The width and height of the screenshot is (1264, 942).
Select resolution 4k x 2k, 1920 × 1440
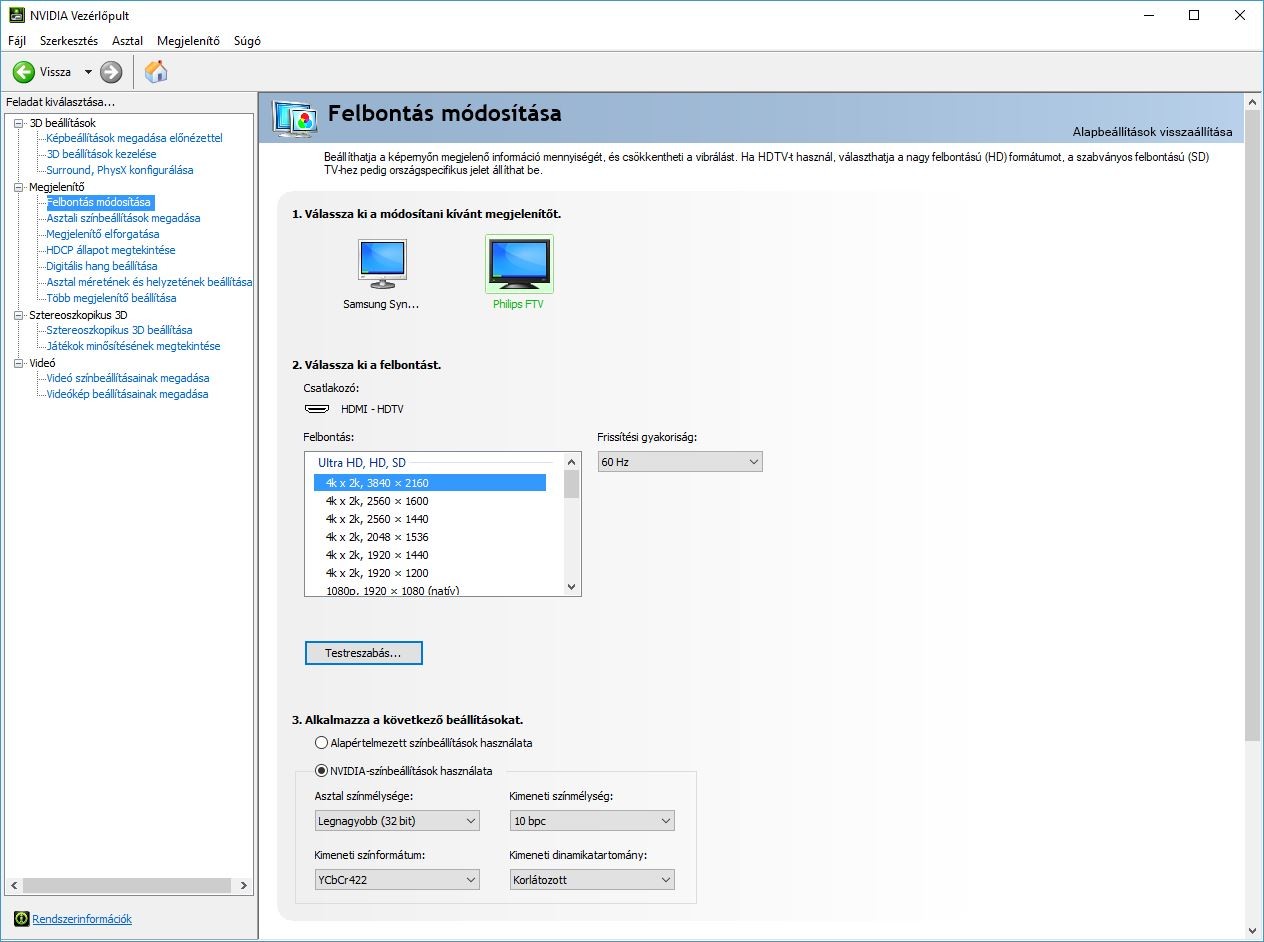point(430,555)
